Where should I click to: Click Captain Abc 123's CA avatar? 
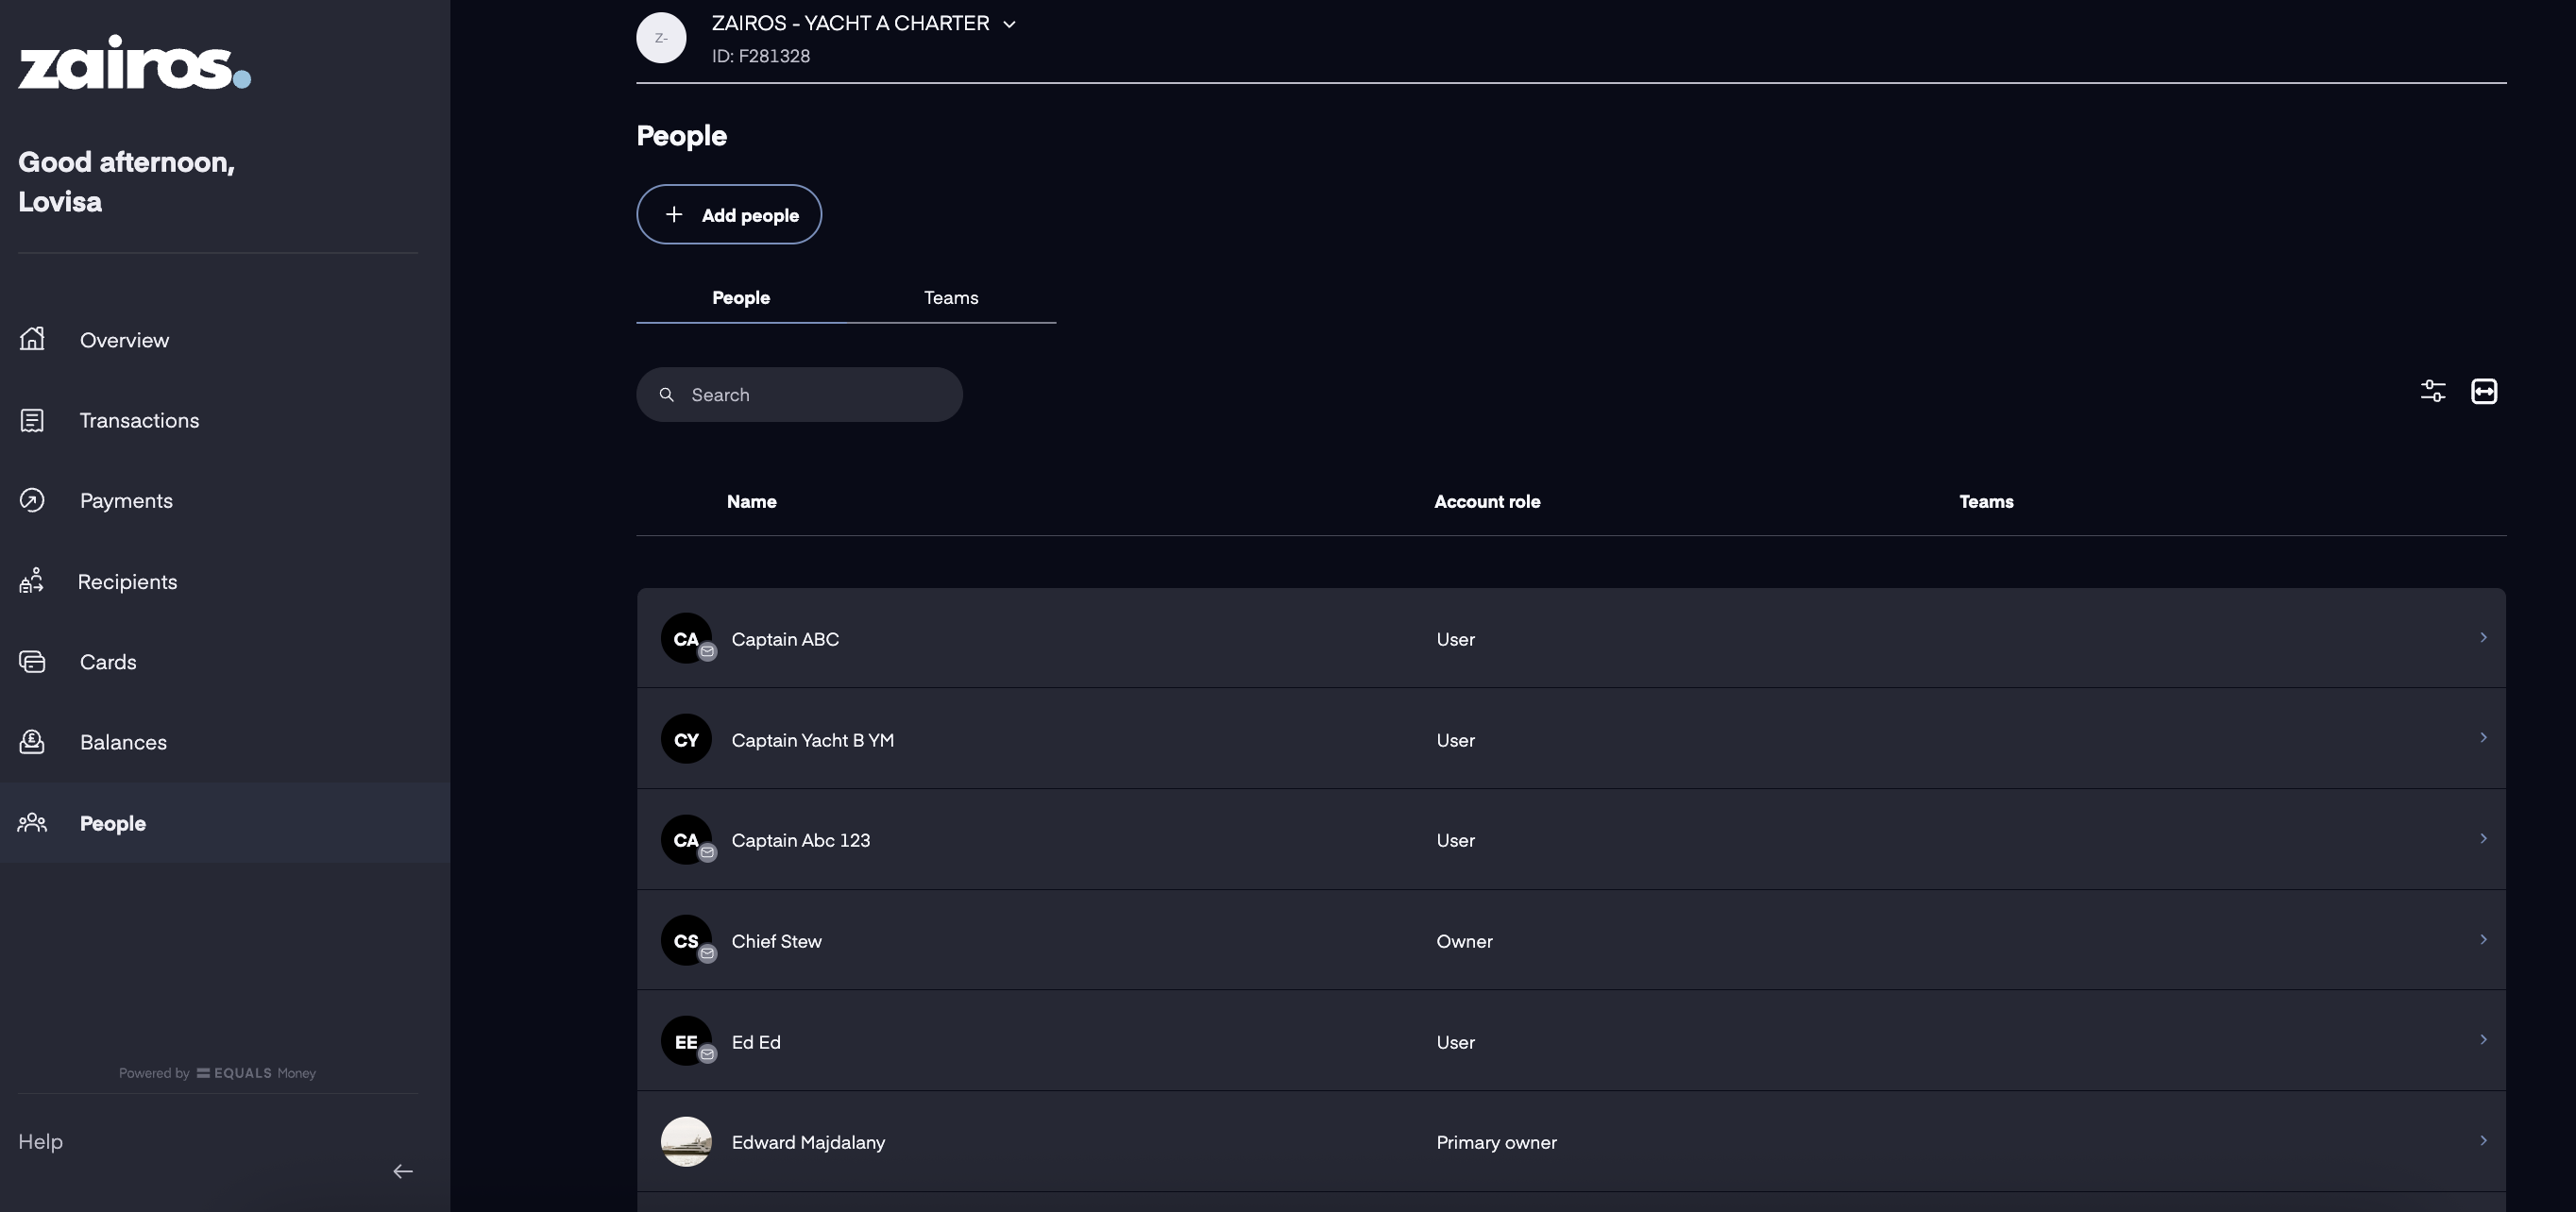[x=686, y=839]
